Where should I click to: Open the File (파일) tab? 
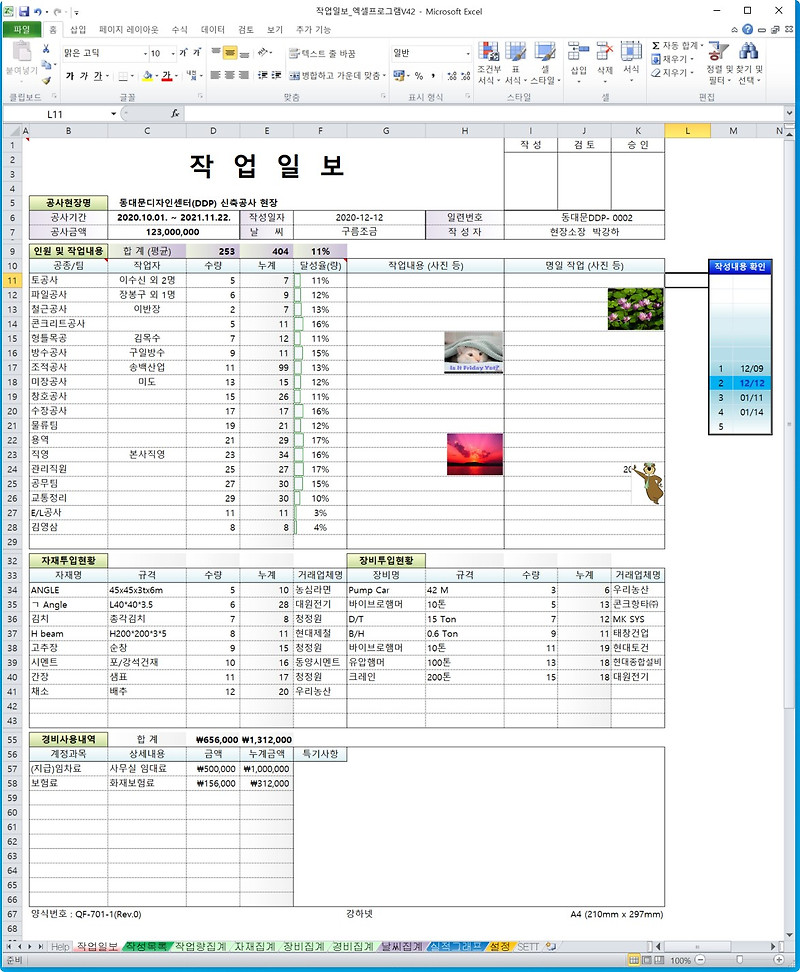coord(22,29)
